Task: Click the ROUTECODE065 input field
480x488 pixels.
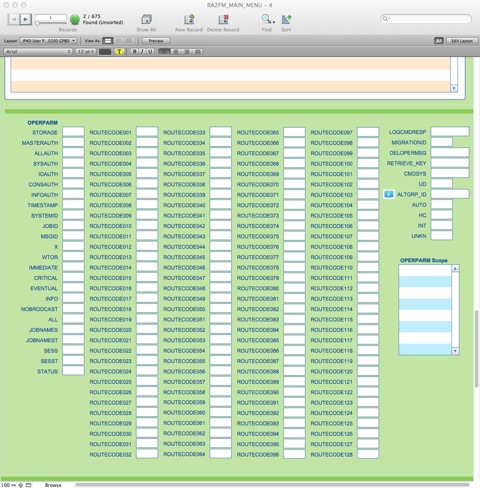Action: pyautogui.click(x=294, y=132)
